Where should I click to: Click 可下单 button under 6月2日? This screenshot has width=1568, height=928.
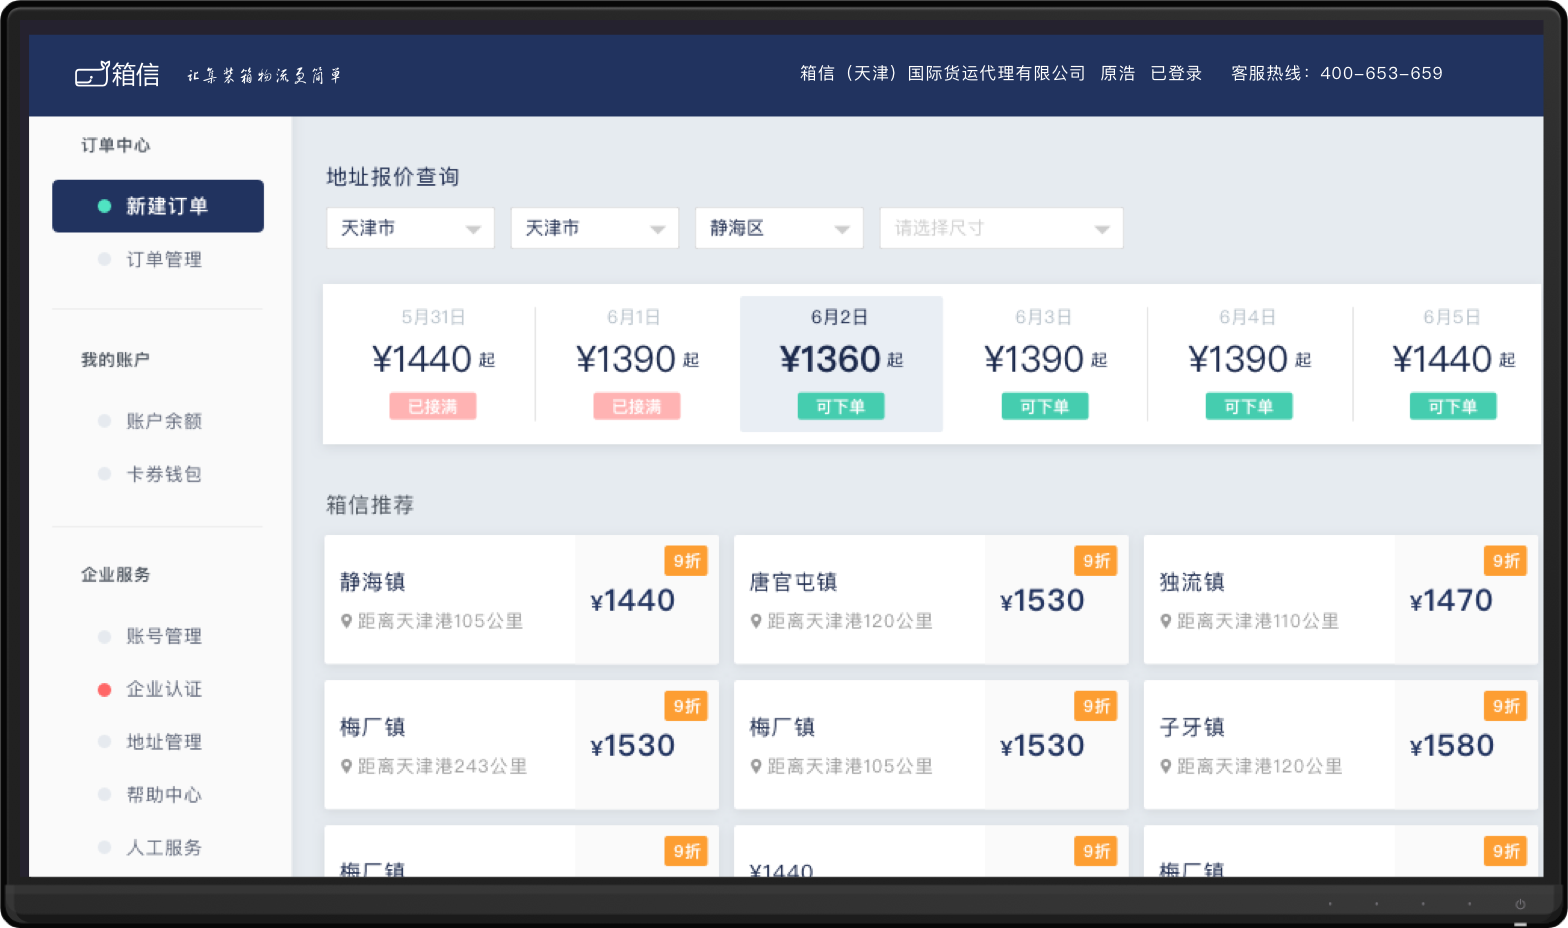click(x=841, y=406)
